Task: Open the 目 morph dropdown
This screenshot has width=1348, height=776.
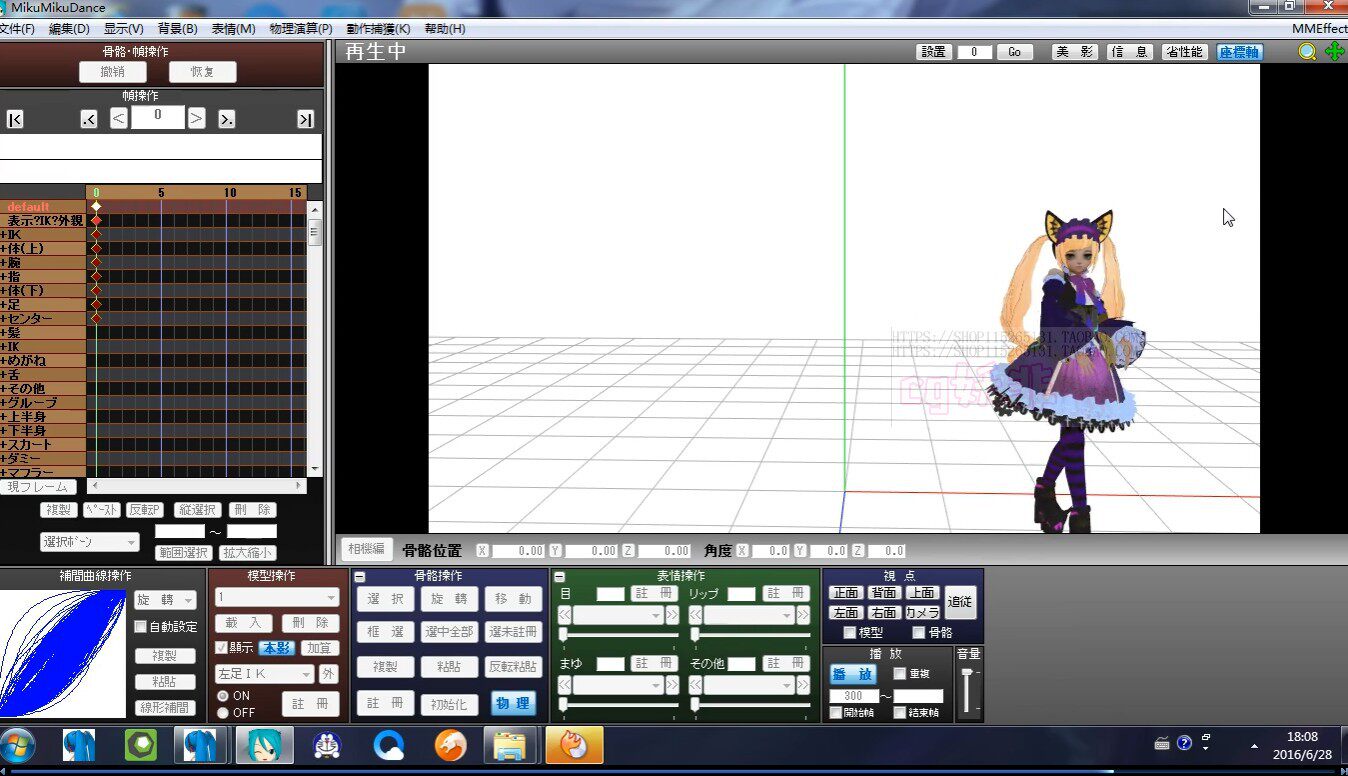Action: tap(618, 615)
